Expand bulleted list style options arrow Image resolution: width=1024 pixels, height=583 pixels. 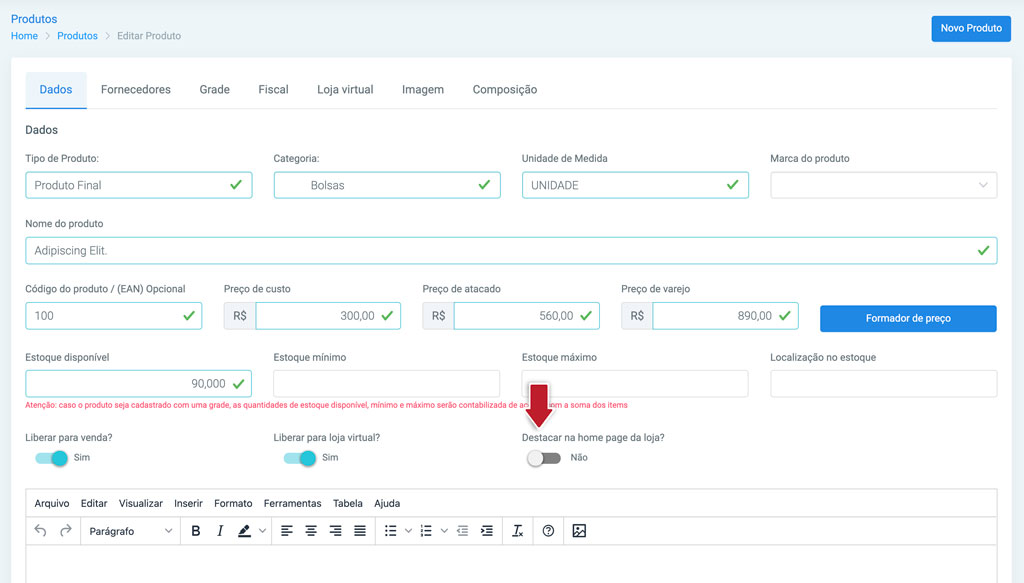click(408, 531)
